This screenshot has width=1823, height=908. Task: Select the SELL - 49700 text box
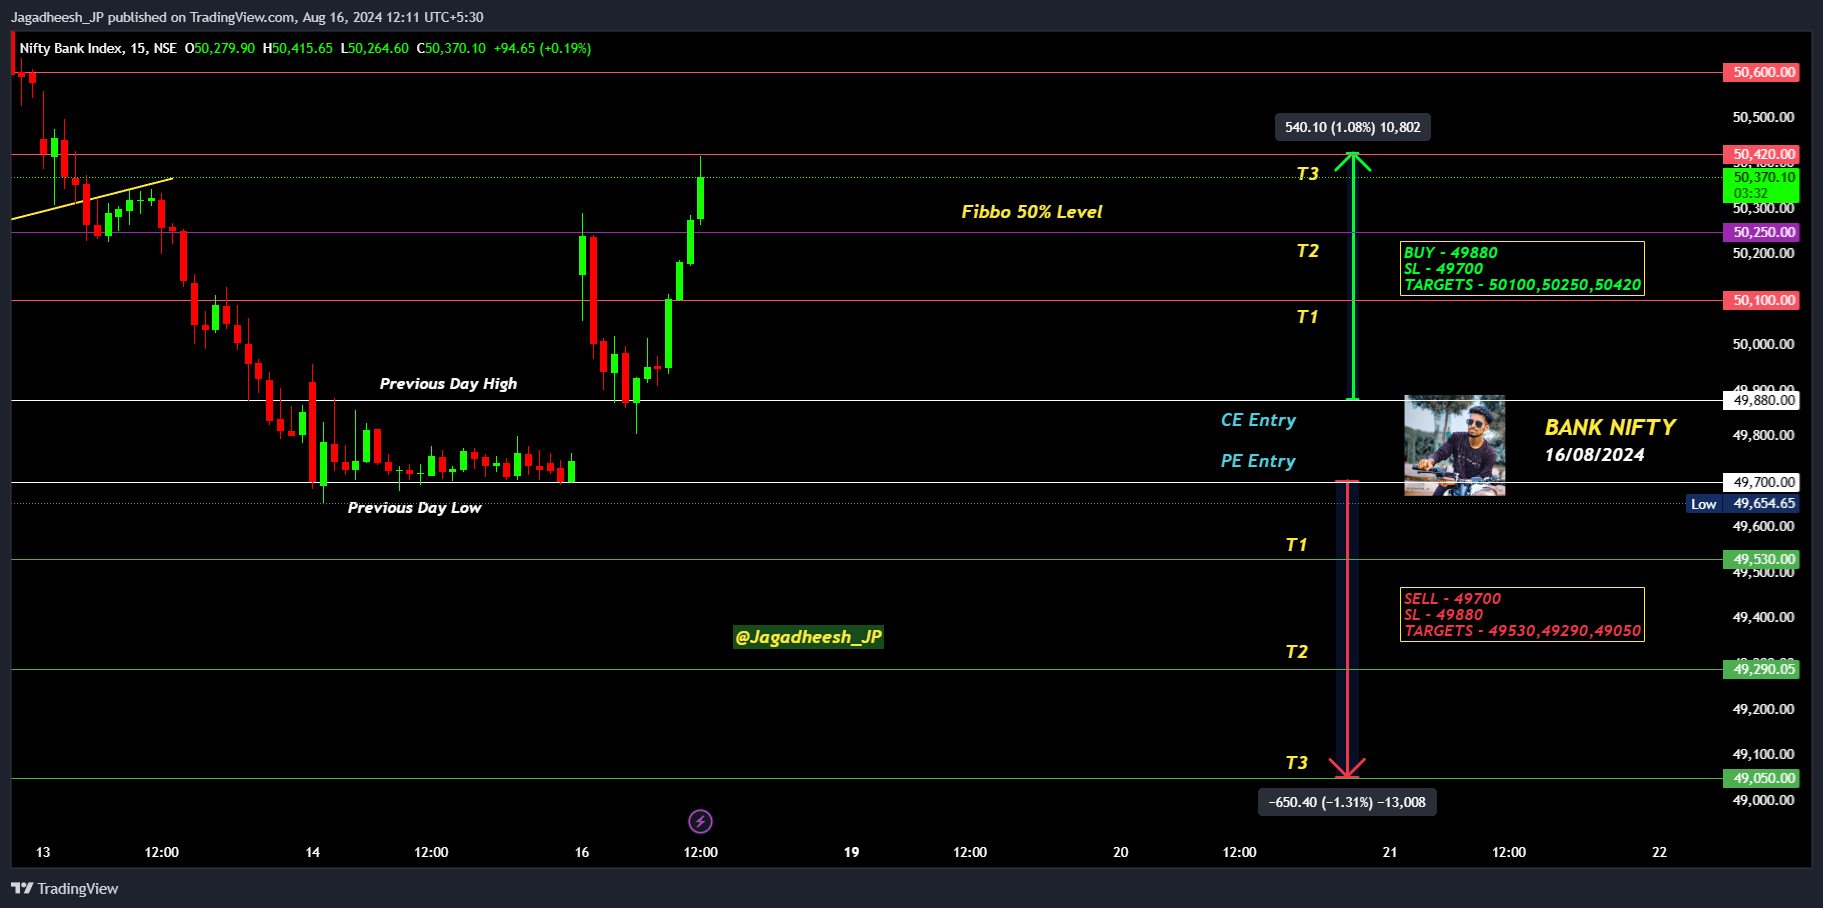point(1522,615)
